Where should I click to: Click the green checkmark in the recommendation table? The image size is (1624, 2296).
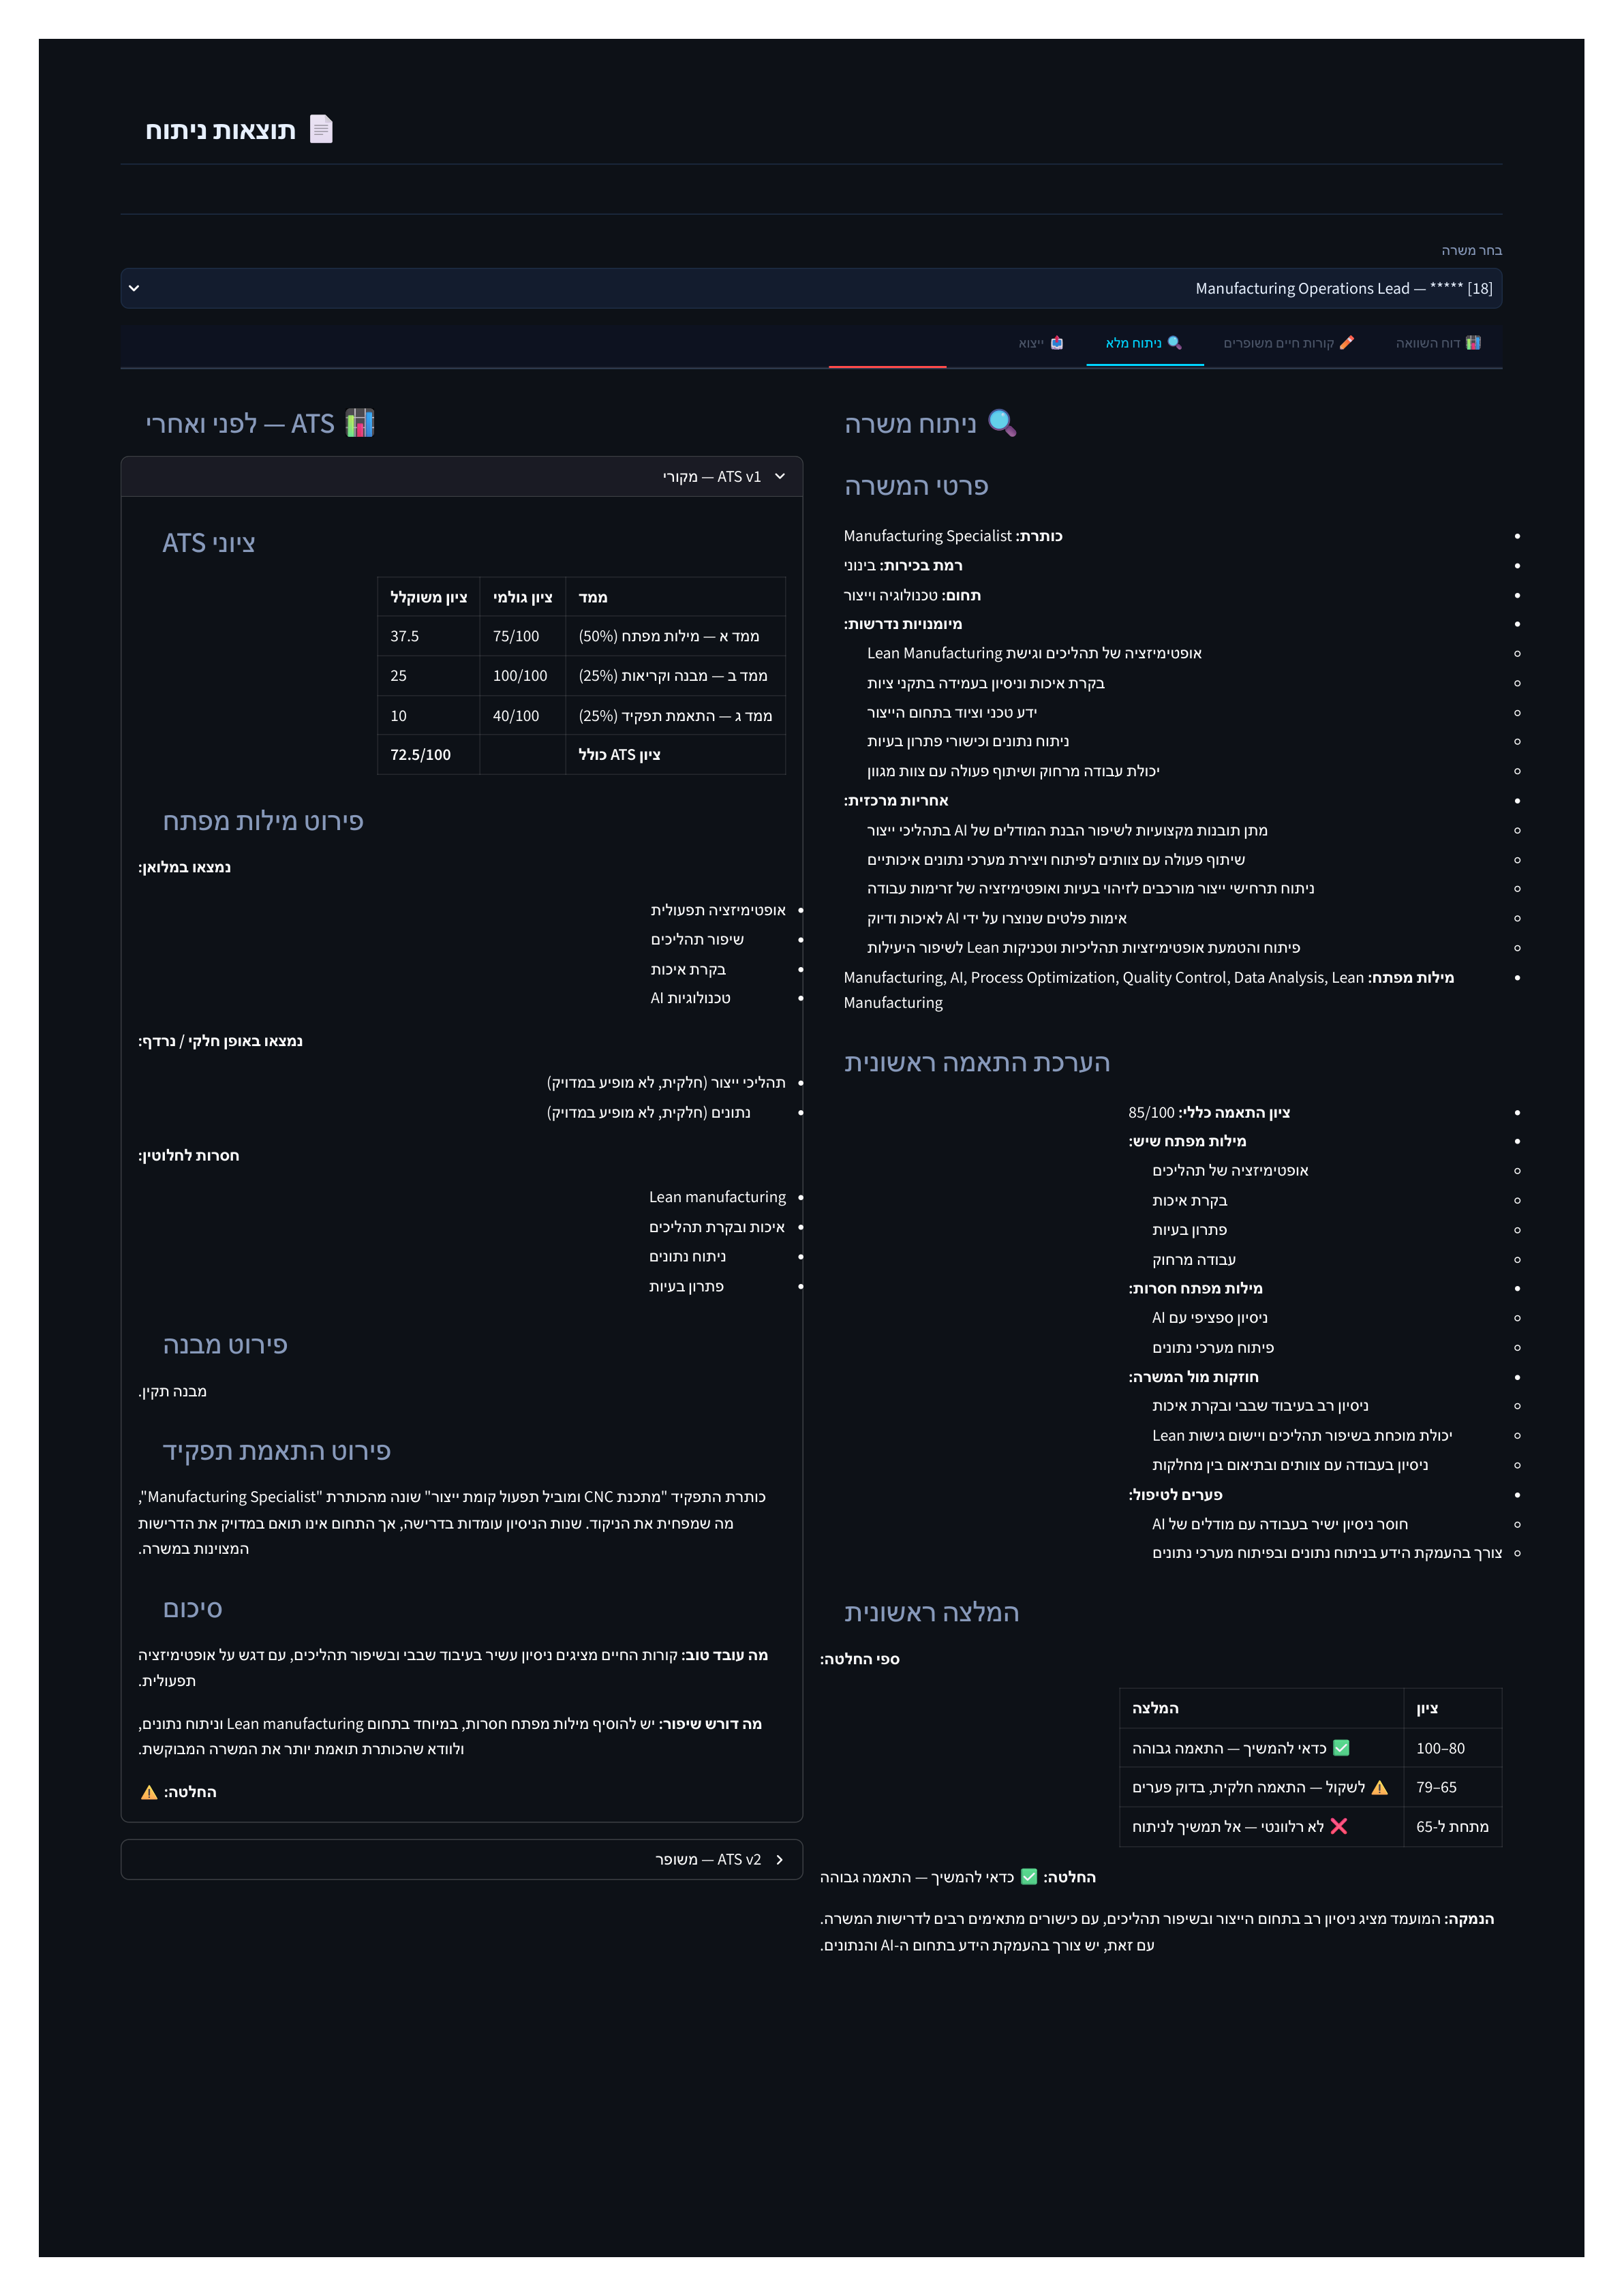[1341, 1748]
